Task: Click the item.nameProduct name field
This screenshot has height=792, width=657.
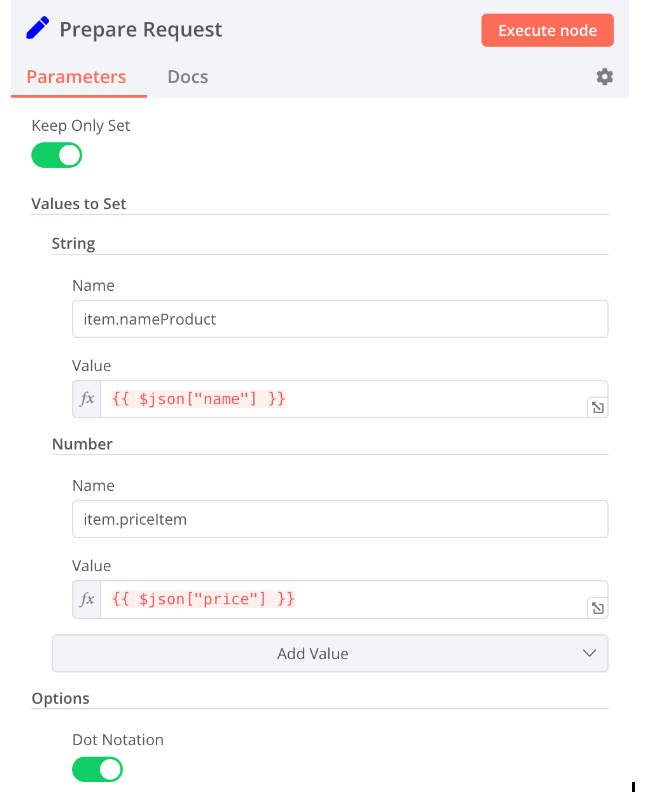Action: [x=340, y=319]
